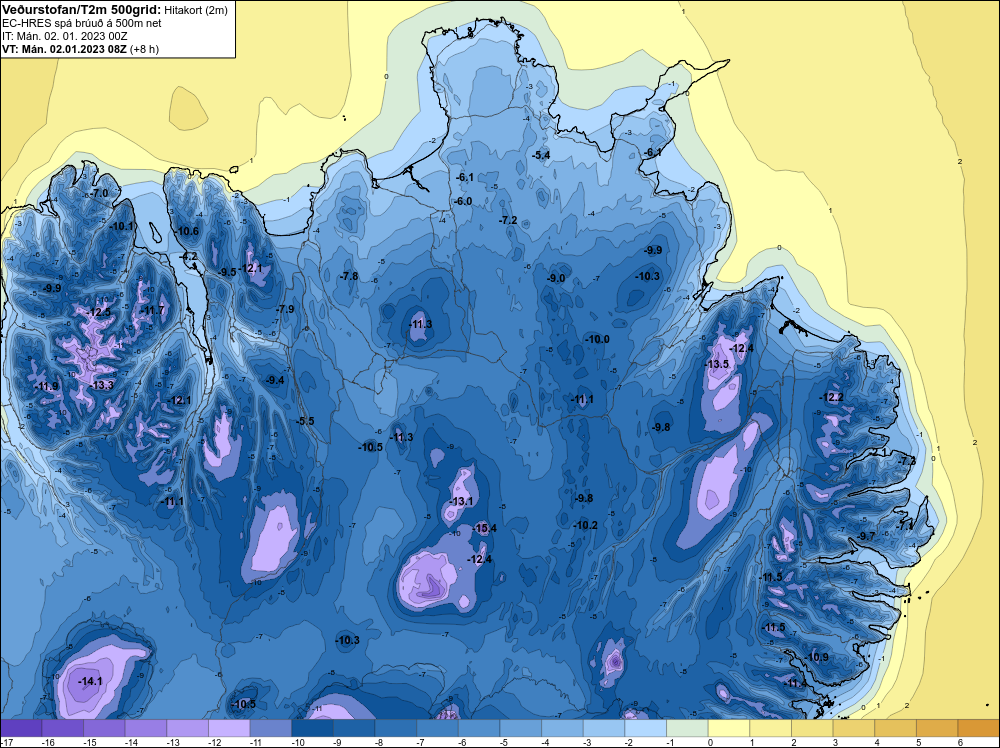Image resolution: width=1000 pixels, height=748 pixels.
Task: Click the -10.0 temperature label
Action: click(598, 339)
